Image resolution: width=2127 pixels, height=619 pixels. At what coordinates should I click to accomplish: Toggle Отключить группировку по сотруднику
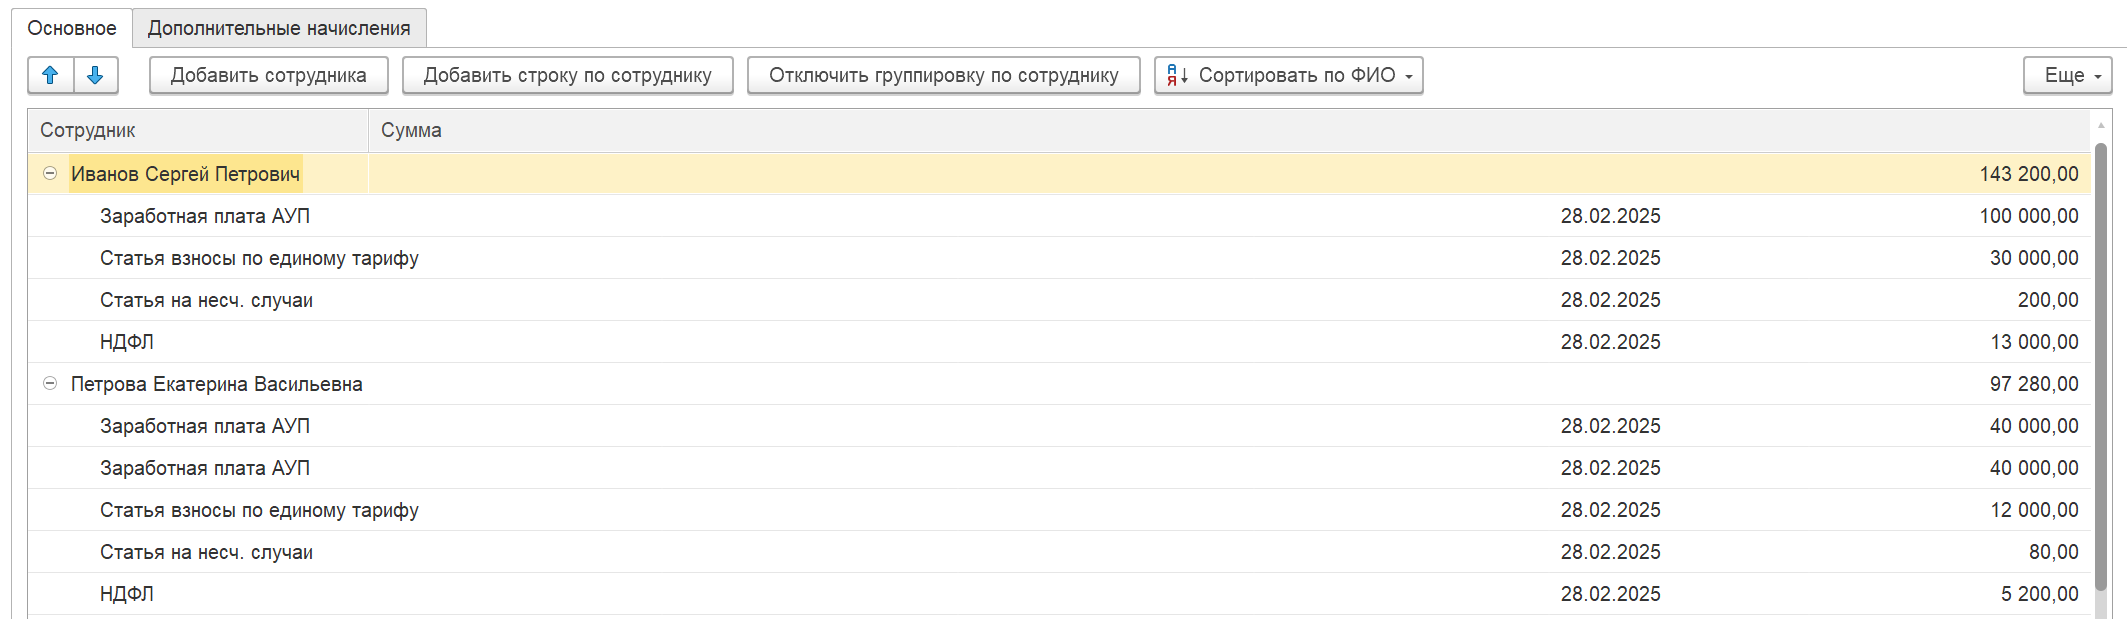point(944,75)
